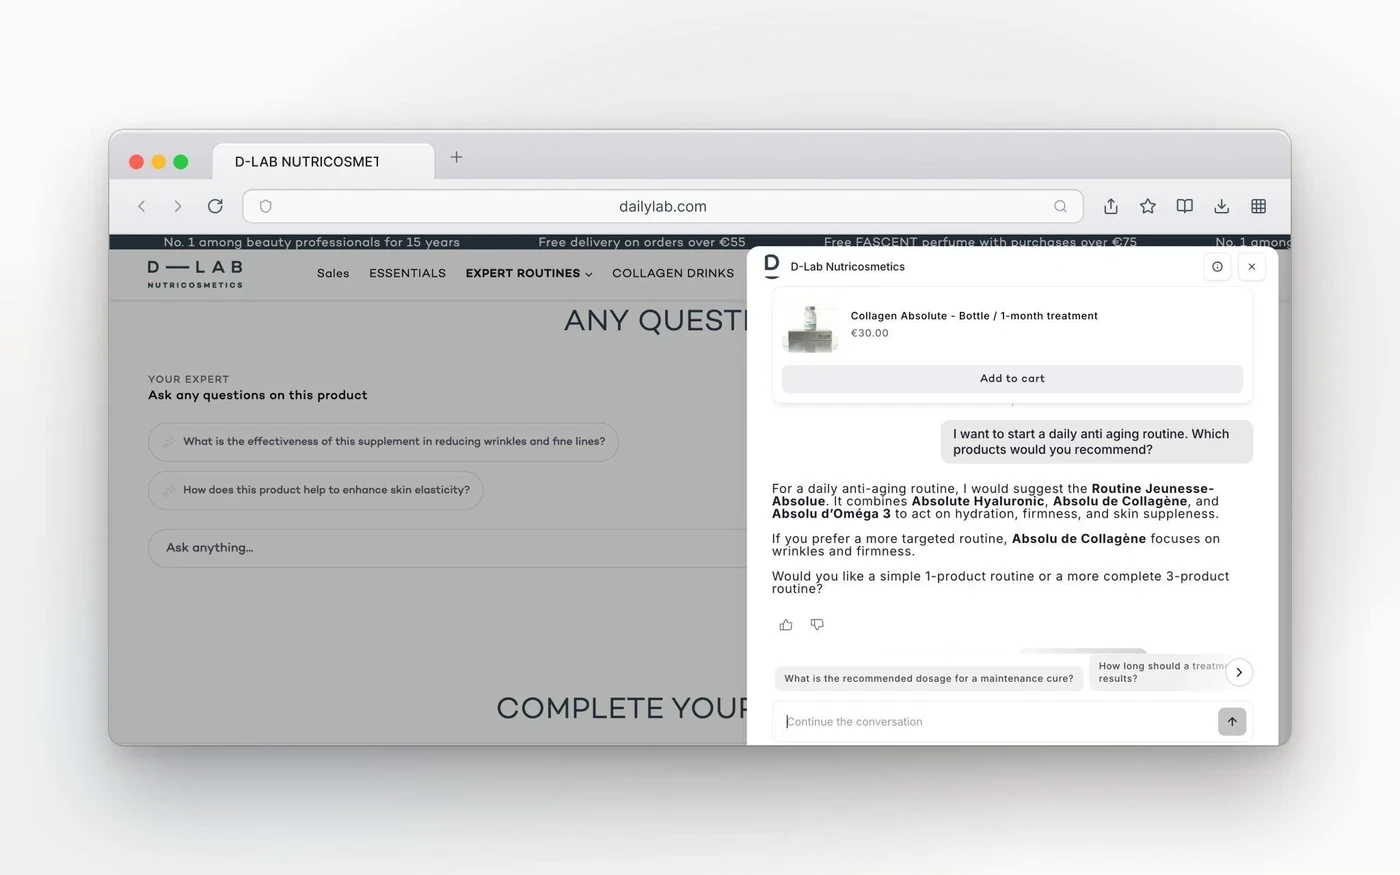The height and width of the screenshot is (875, 1400).
Task: Click the €30.00 price text
Action: 870,334
